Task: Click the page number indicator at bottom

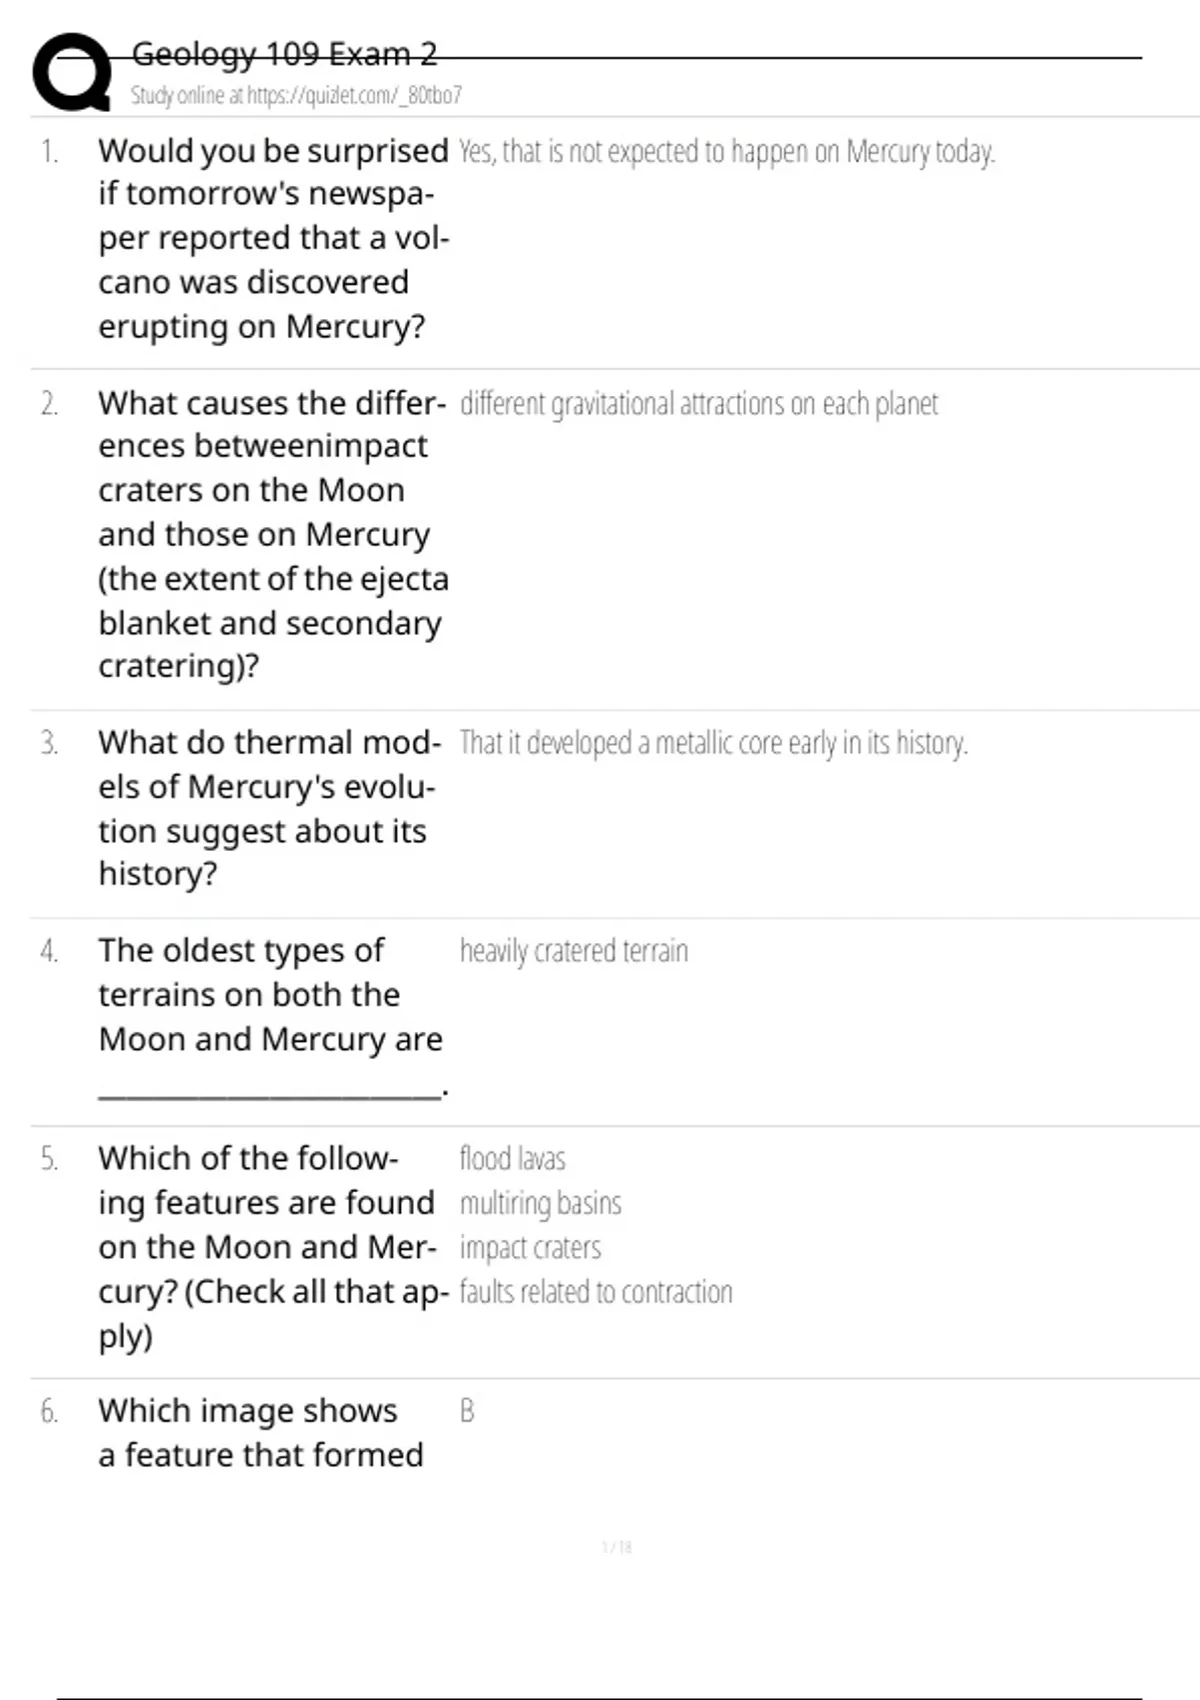Action: click(x=617, y=1548)
